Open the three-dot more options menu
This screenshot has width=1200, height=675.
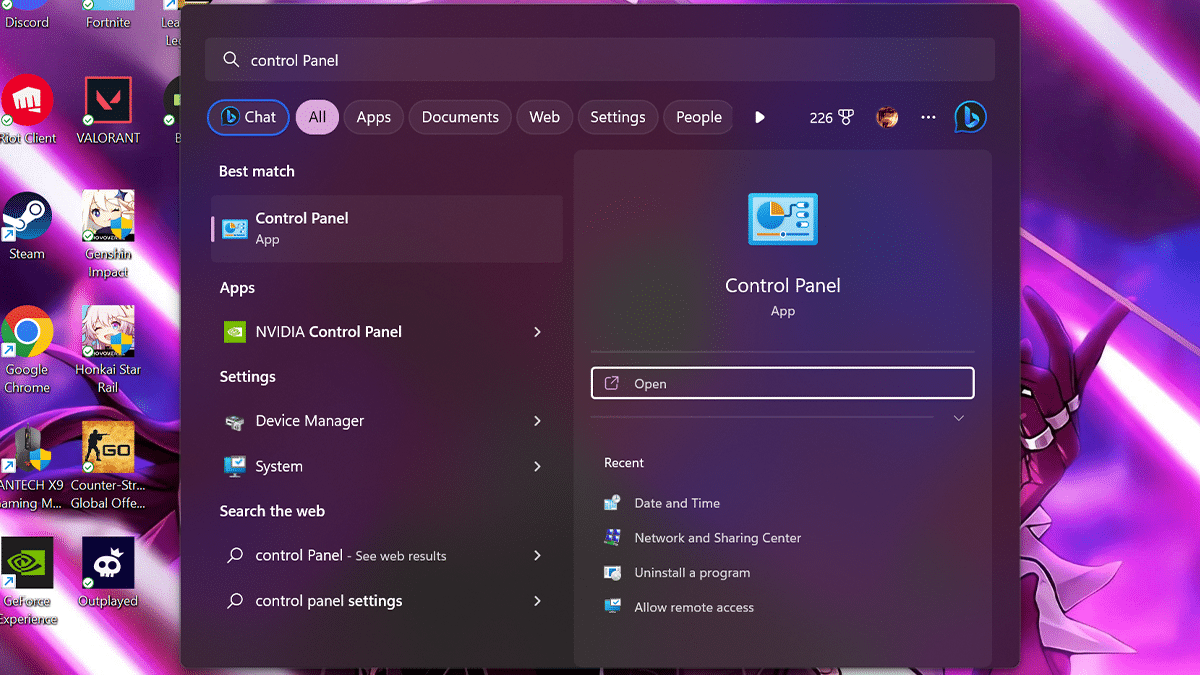928,117
